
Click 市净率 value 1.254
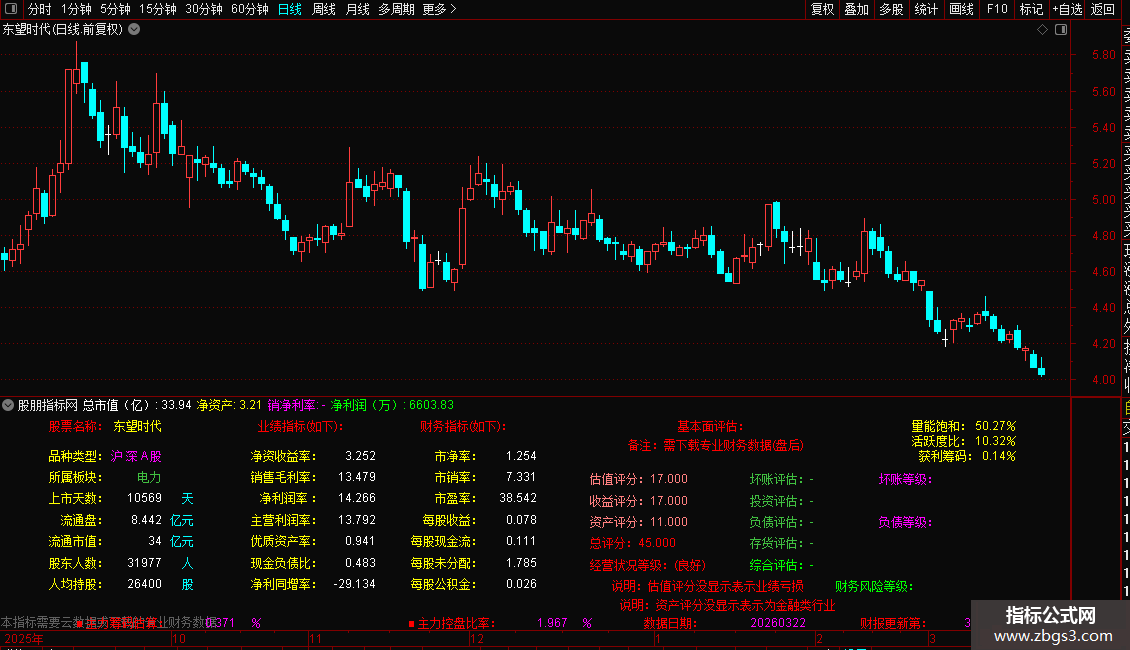pos(521,455)
